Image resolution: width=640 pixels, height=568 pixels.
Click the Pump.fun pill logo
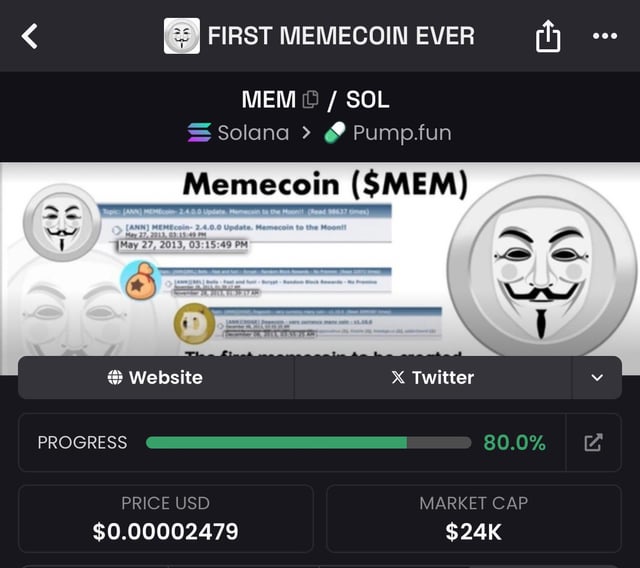335,133
